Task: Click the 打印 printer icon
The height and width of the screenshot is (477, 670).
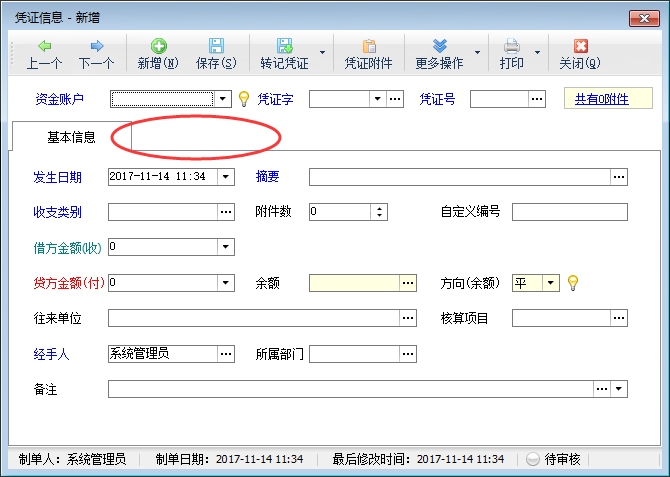Action: (x=511, y=46)
